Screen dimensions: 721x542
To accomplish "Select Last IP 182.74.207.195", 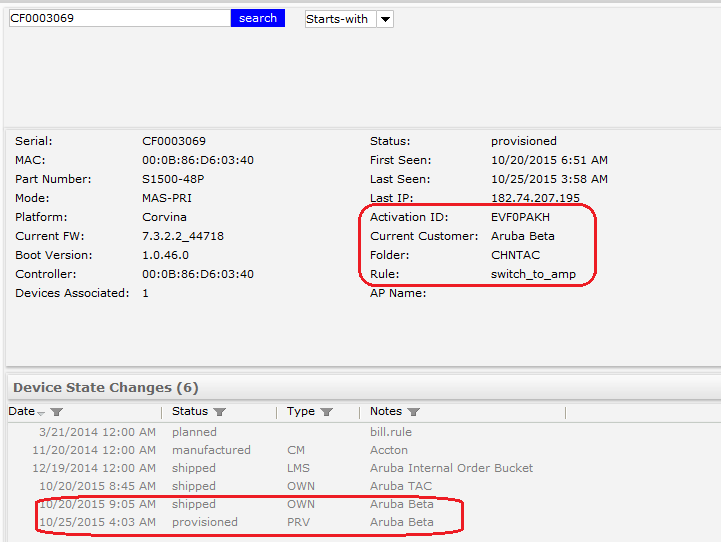I will [x=535, y=198].
